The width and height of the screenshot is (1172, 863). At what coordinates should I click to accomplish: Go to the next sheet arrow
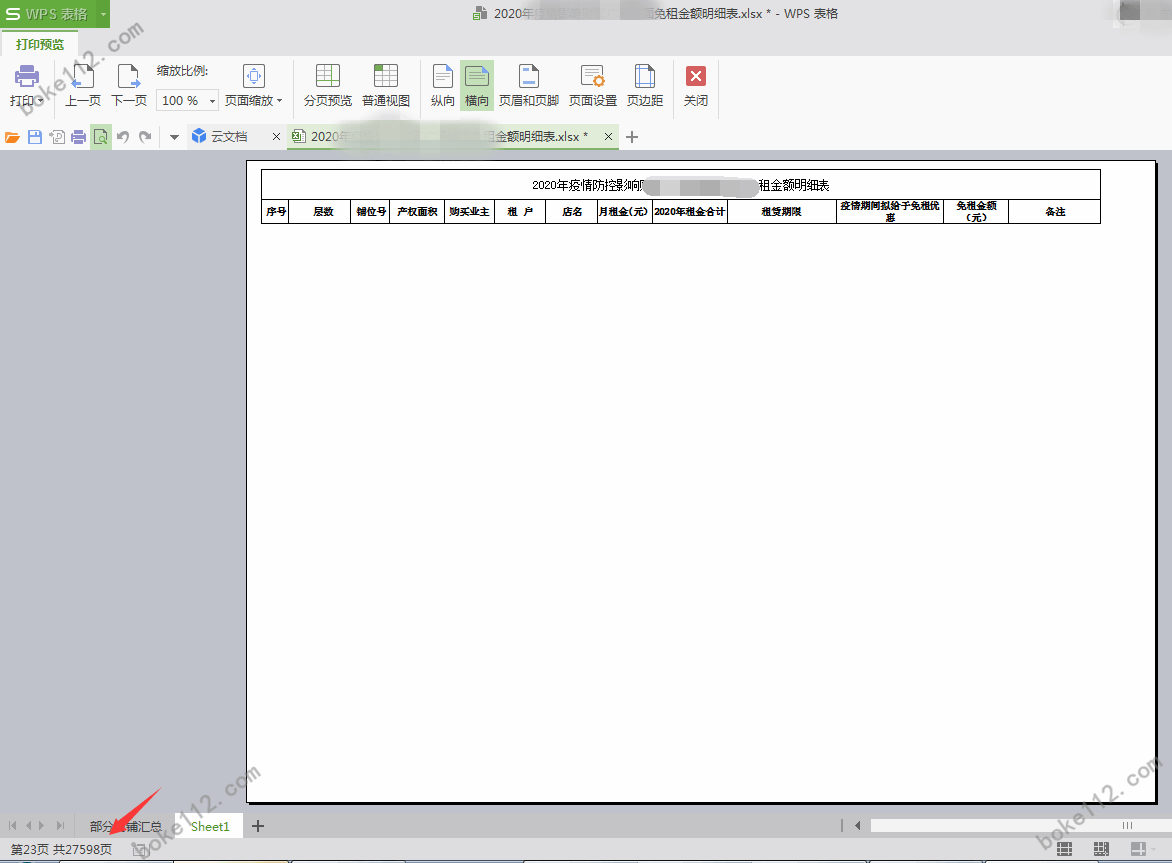click(41, 826)
